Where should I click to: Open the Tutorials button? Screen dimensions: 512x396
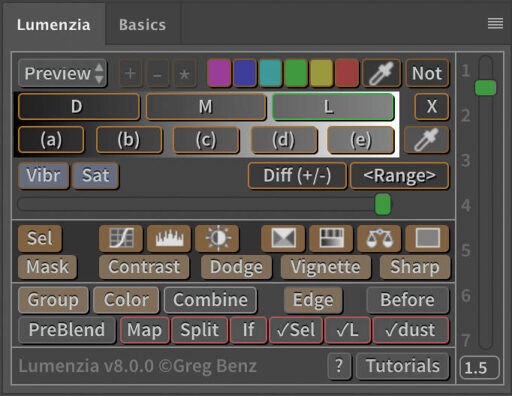(403, 366)
